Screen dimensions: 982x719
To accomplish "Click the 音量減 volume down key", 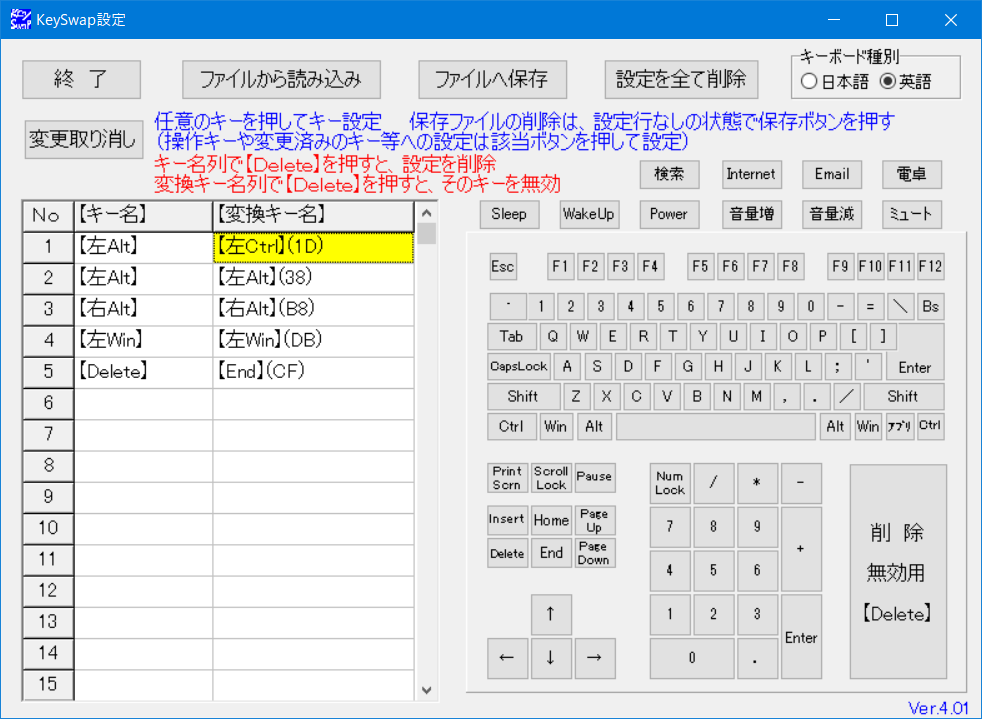I will [x=832, y=214].
